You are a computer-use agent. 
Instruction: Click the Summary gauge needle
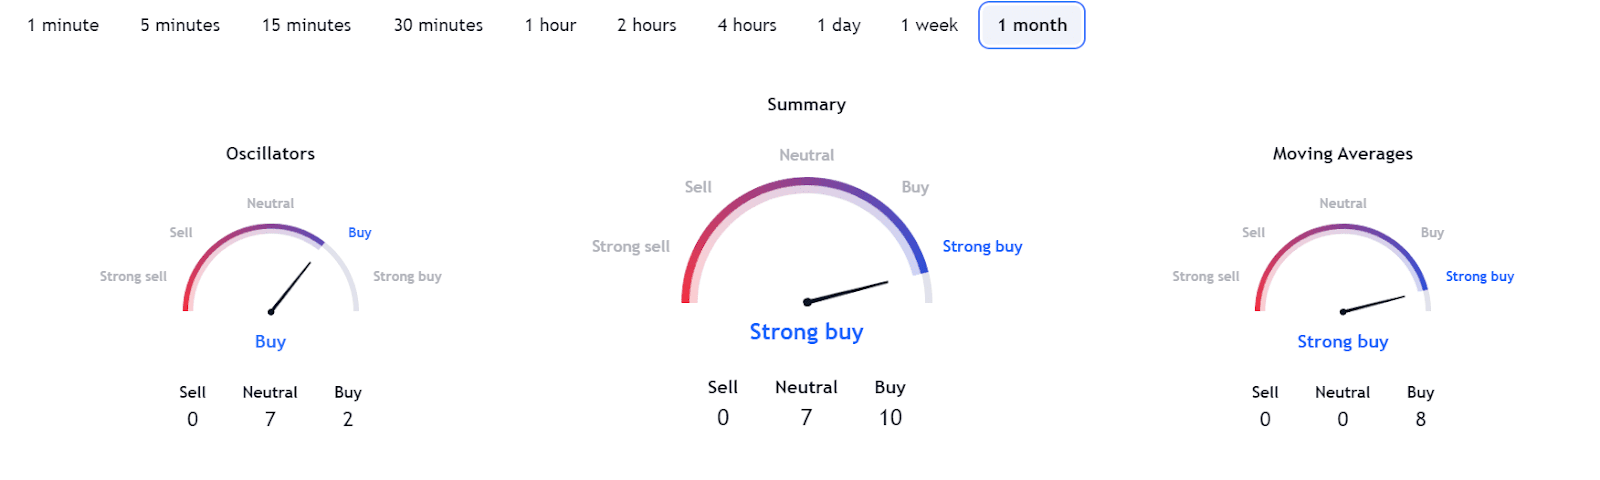click(848, 291)
